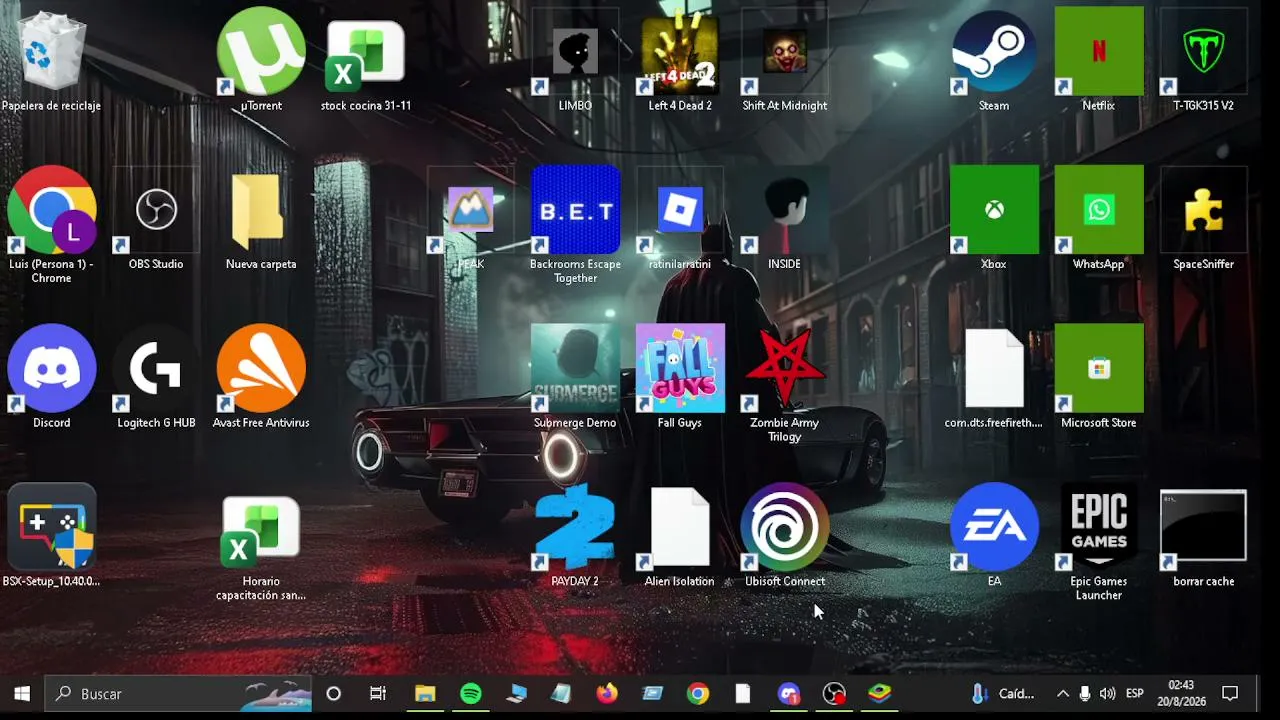Open the weather widget showing Caíd...
The width and height of the screenshot is (1280, 720).
tap(1004, 694)
